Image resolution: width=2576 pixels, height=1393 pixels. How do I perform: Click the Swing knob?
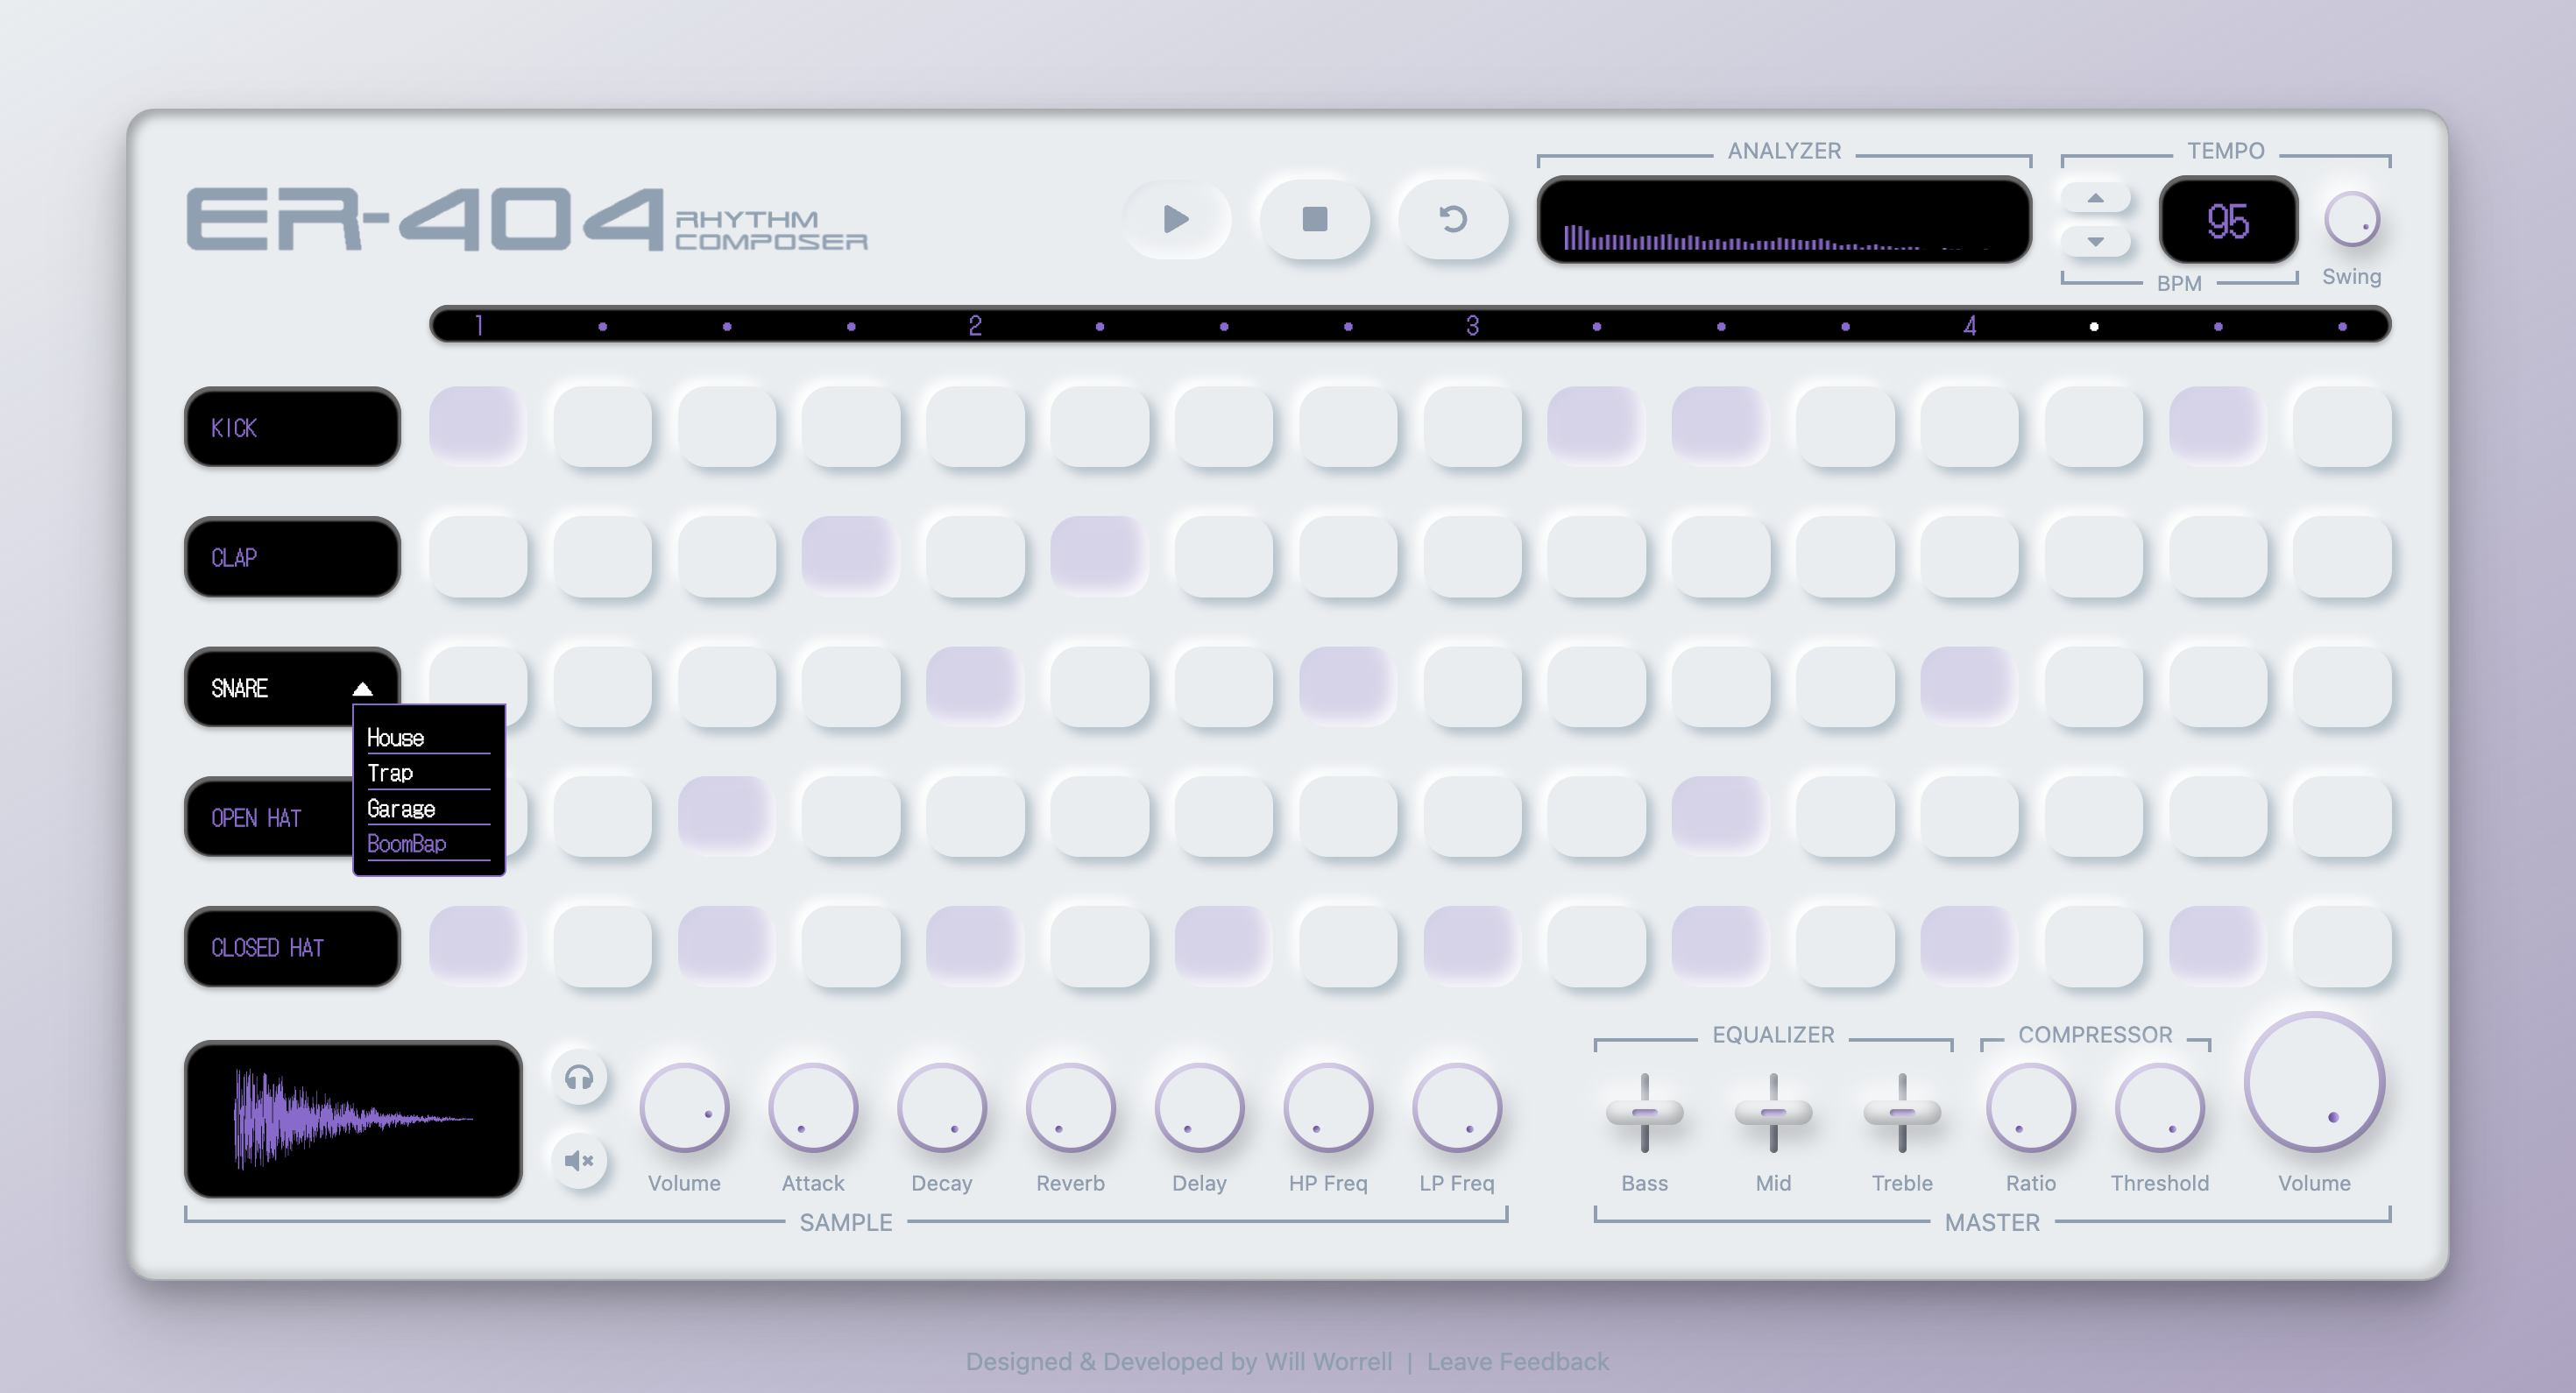[2351, 220]
